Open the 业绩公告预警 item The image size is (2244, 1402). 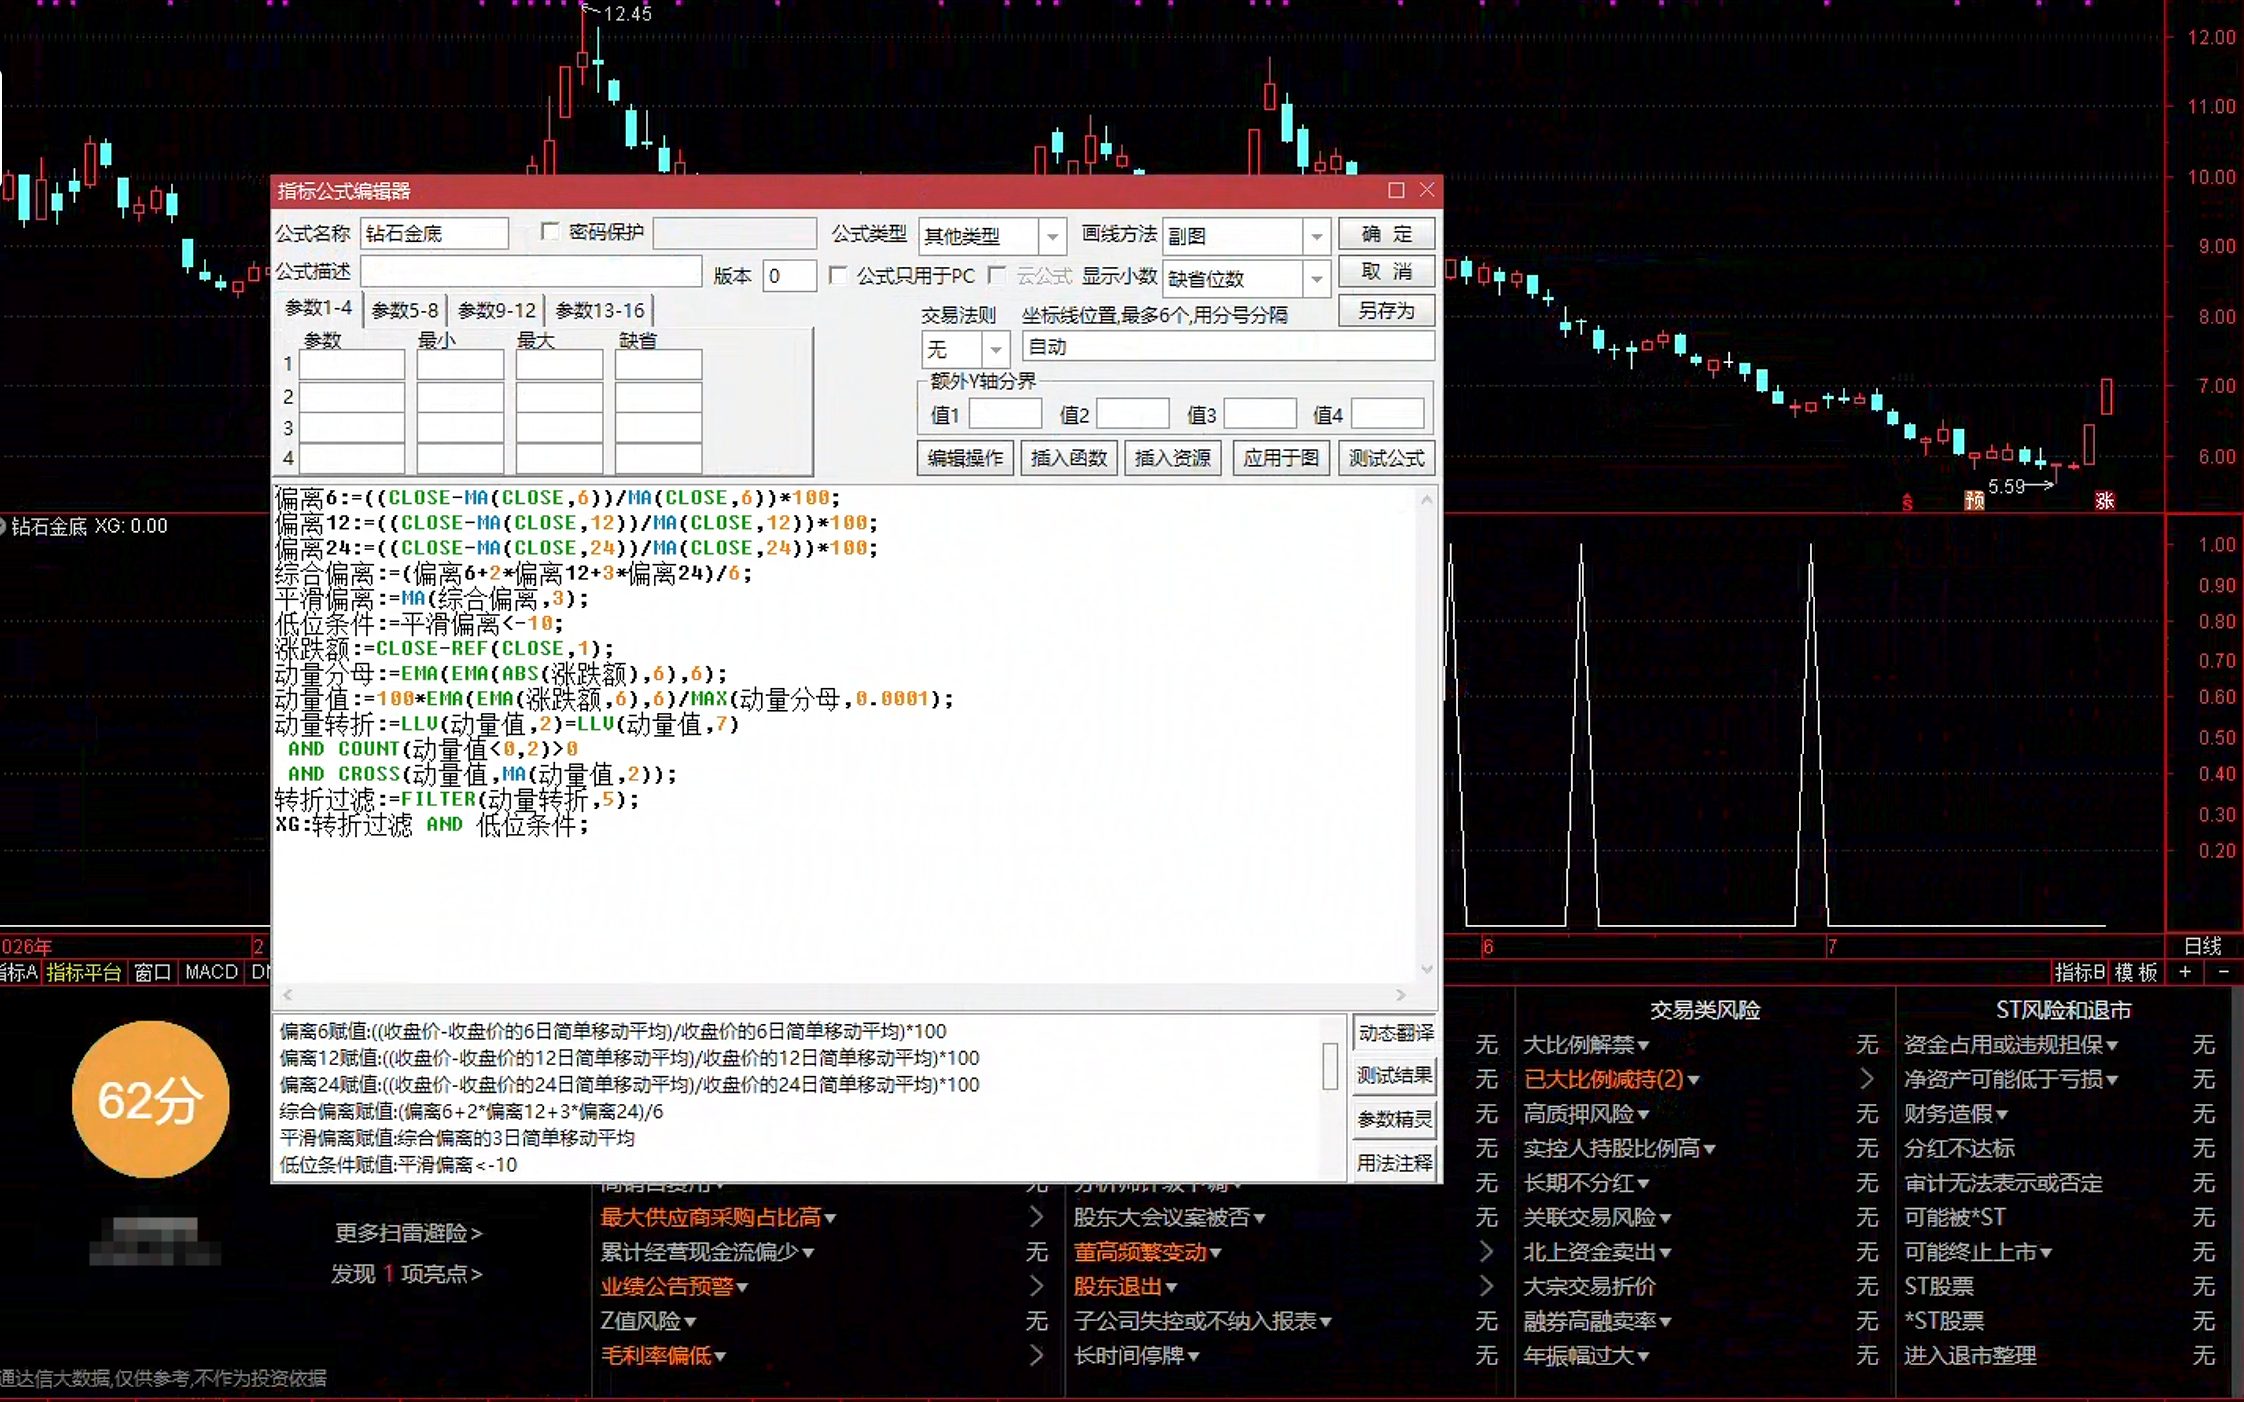point(674,1286)
